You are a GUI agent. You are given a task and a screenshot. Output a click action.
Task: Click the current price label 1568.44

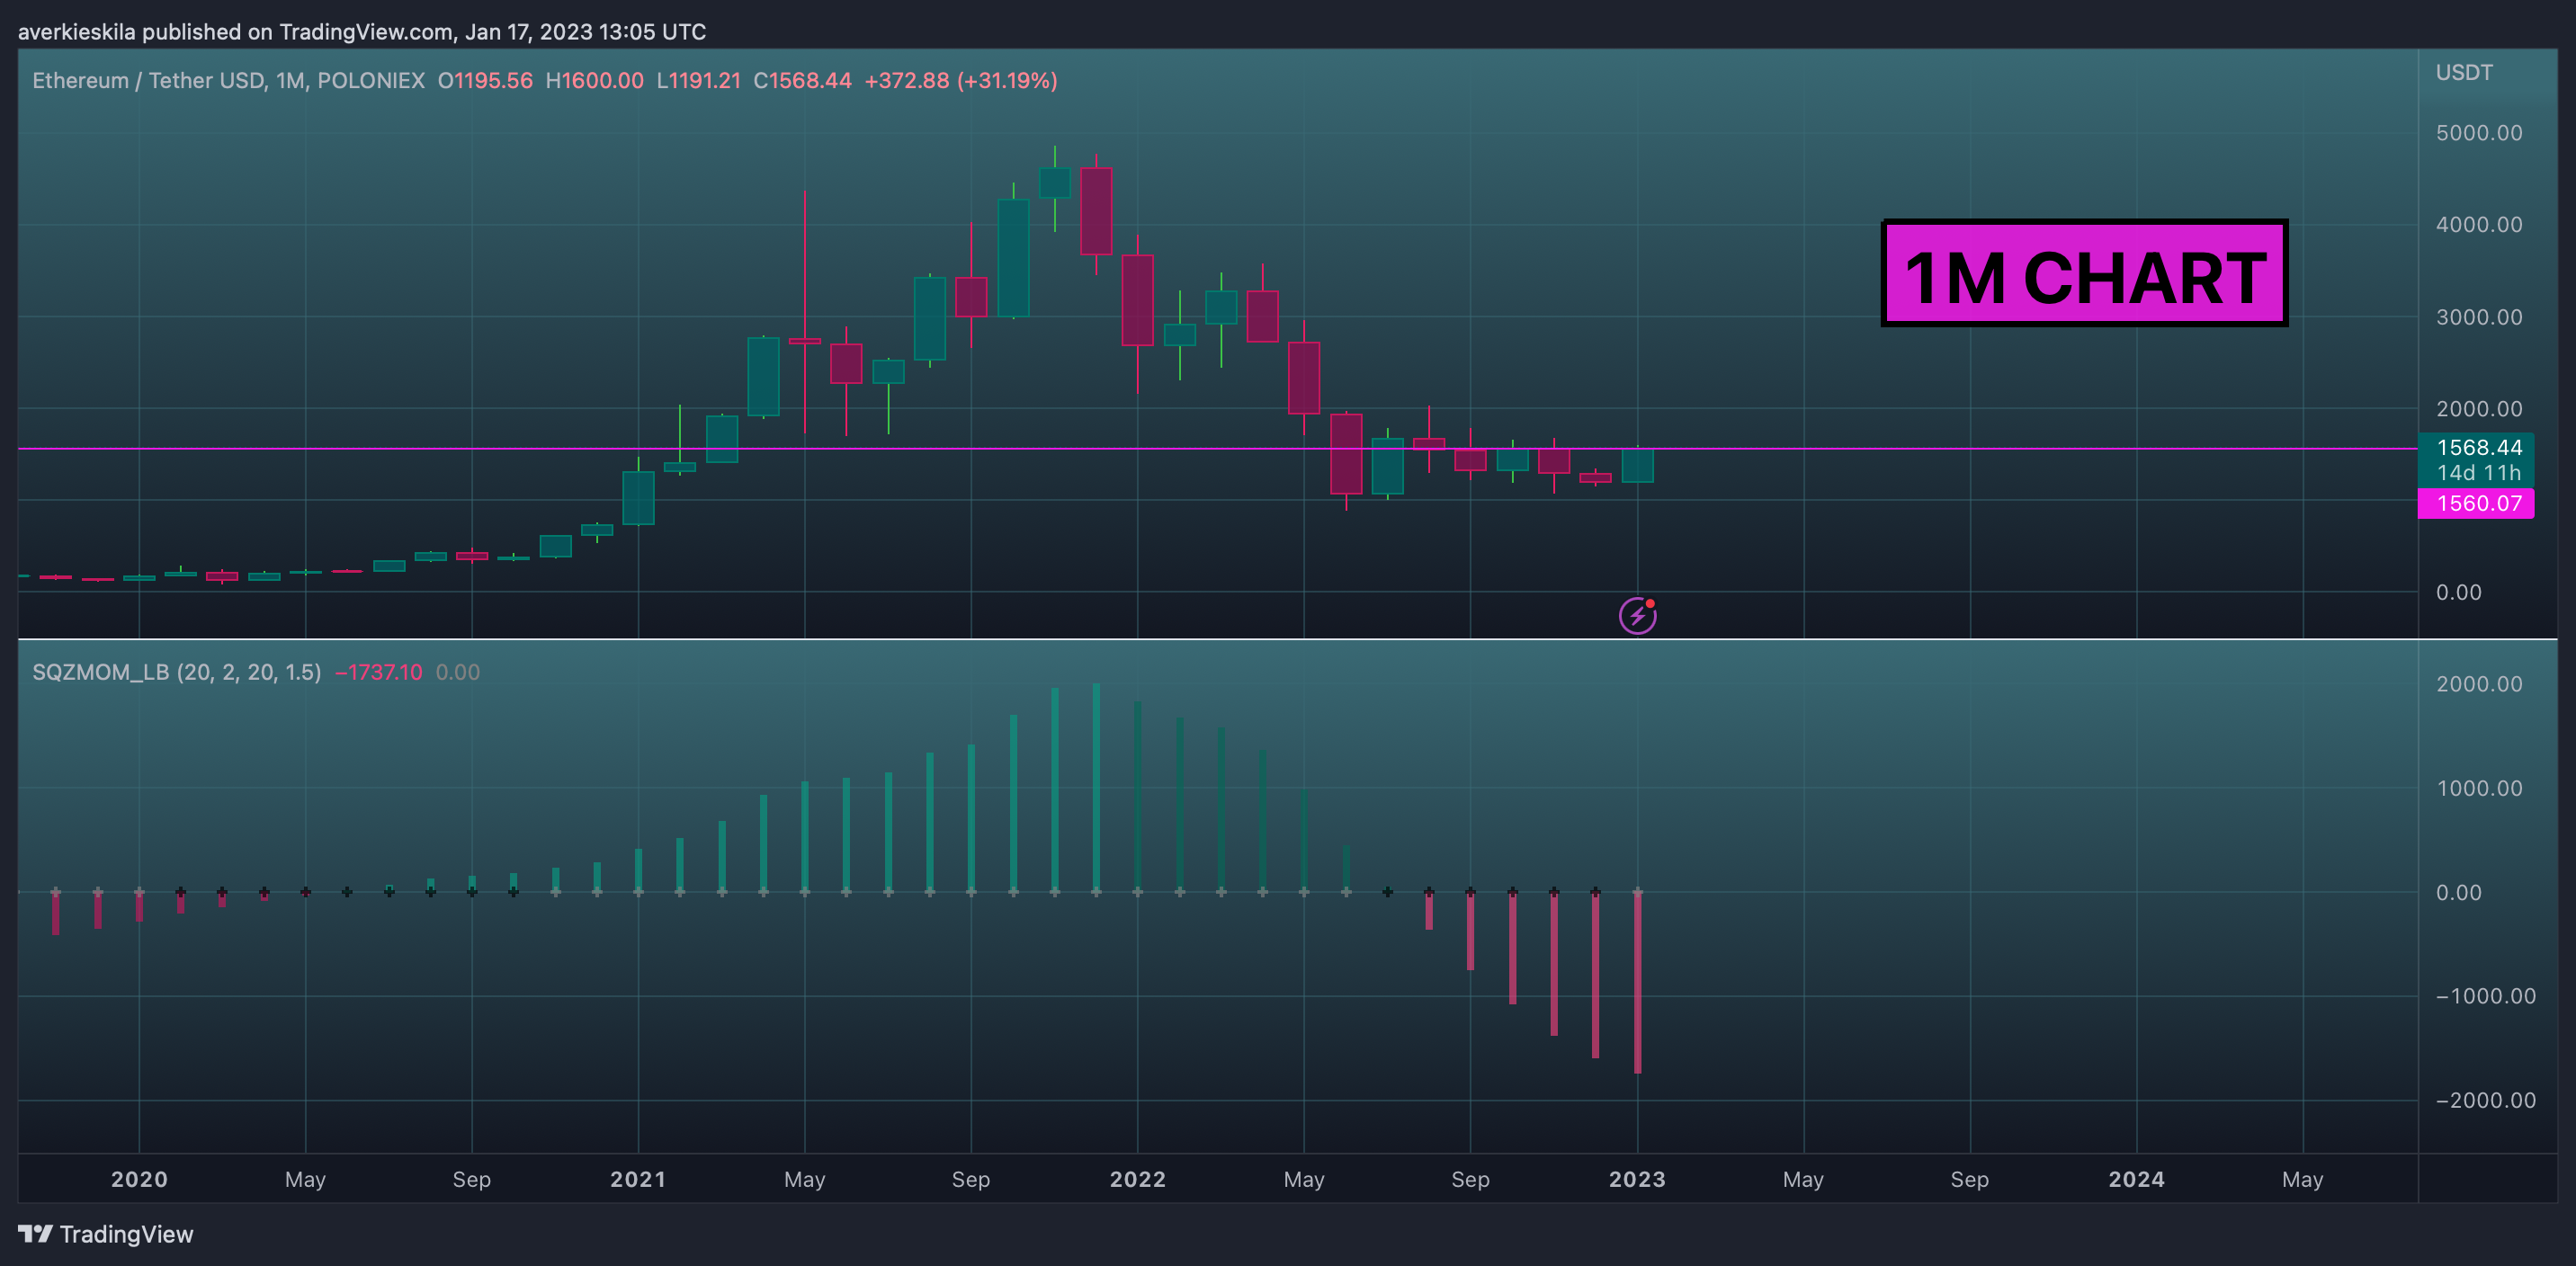pos(2479,447)
